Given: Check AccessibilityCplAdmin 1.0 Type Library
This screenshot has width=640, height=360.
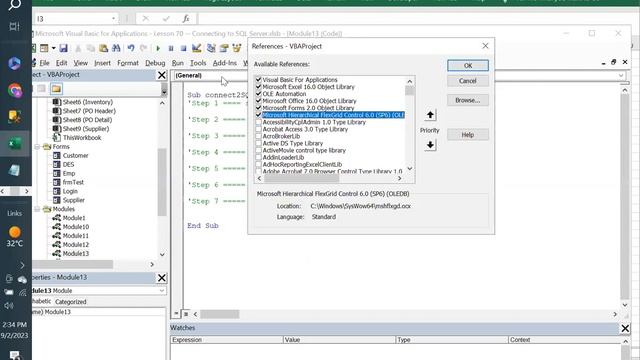Looking at the screenshot, I should point(258,122).
